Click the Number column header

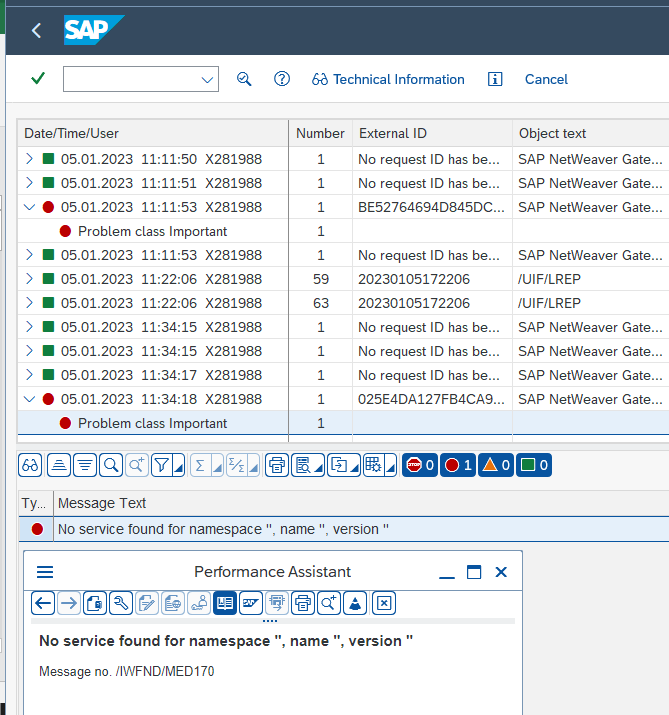tap(321, 133)
